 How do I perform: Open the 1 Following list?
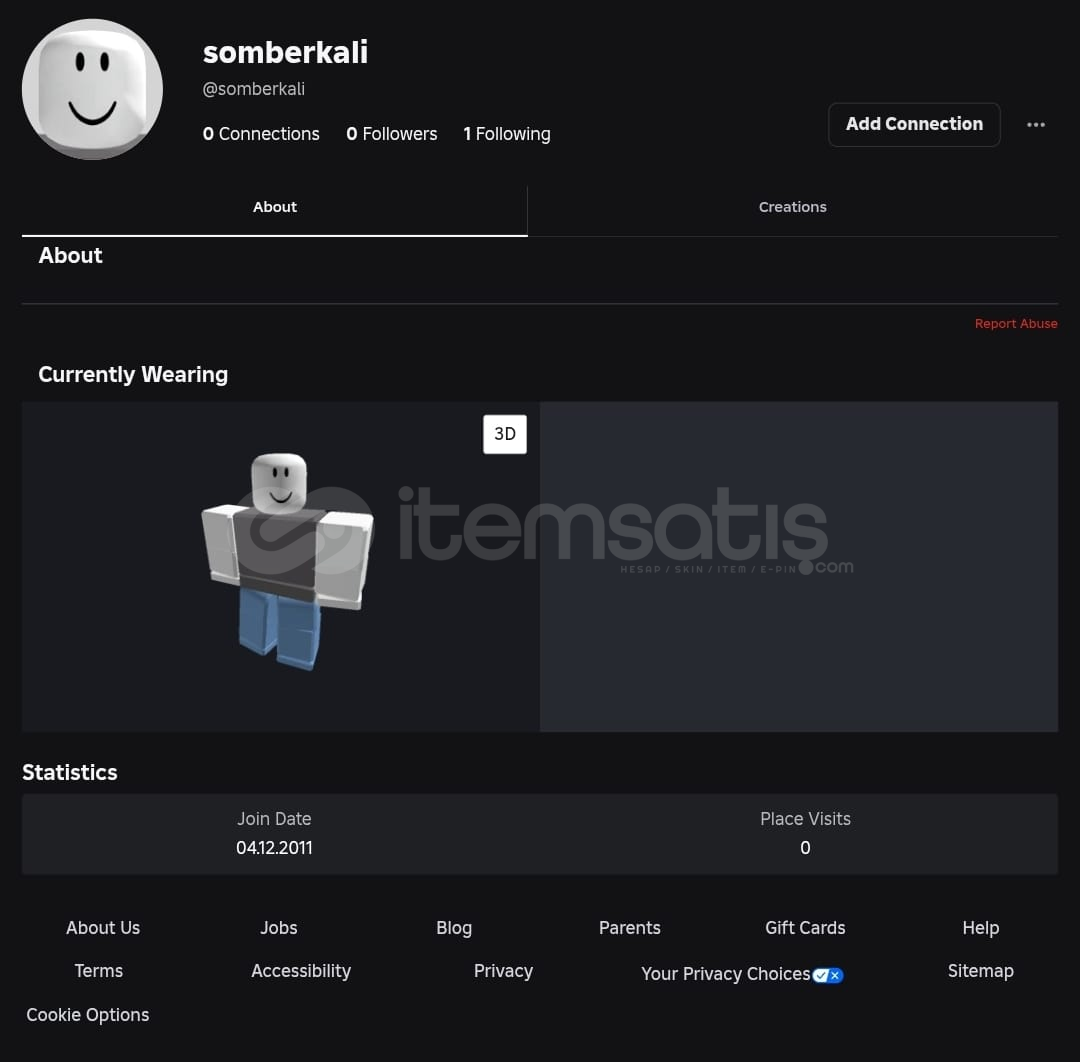[507, 134]
